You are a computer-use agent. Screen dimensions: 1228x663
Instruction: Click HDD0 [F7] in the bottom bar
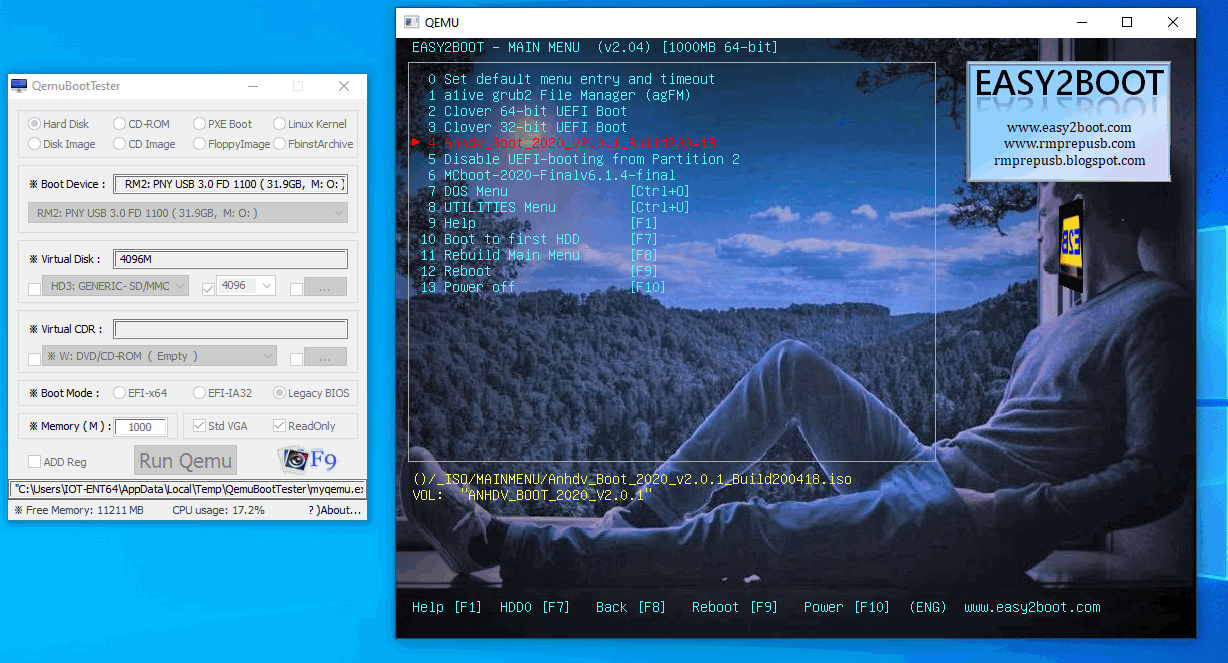tap(535, 607)
